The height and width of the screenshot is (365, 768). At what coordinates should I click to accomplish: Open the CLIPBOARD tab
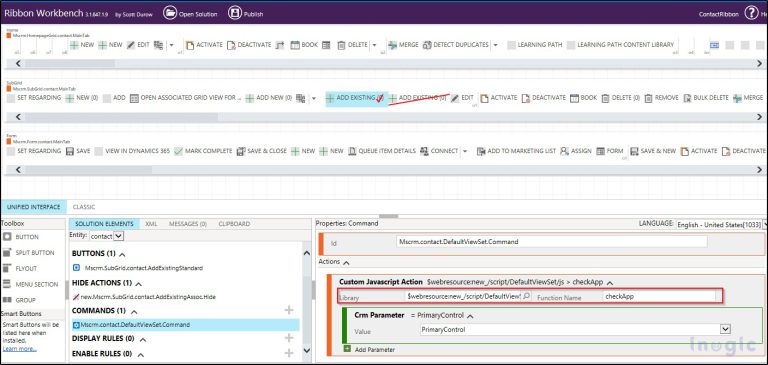coord(234,224)
